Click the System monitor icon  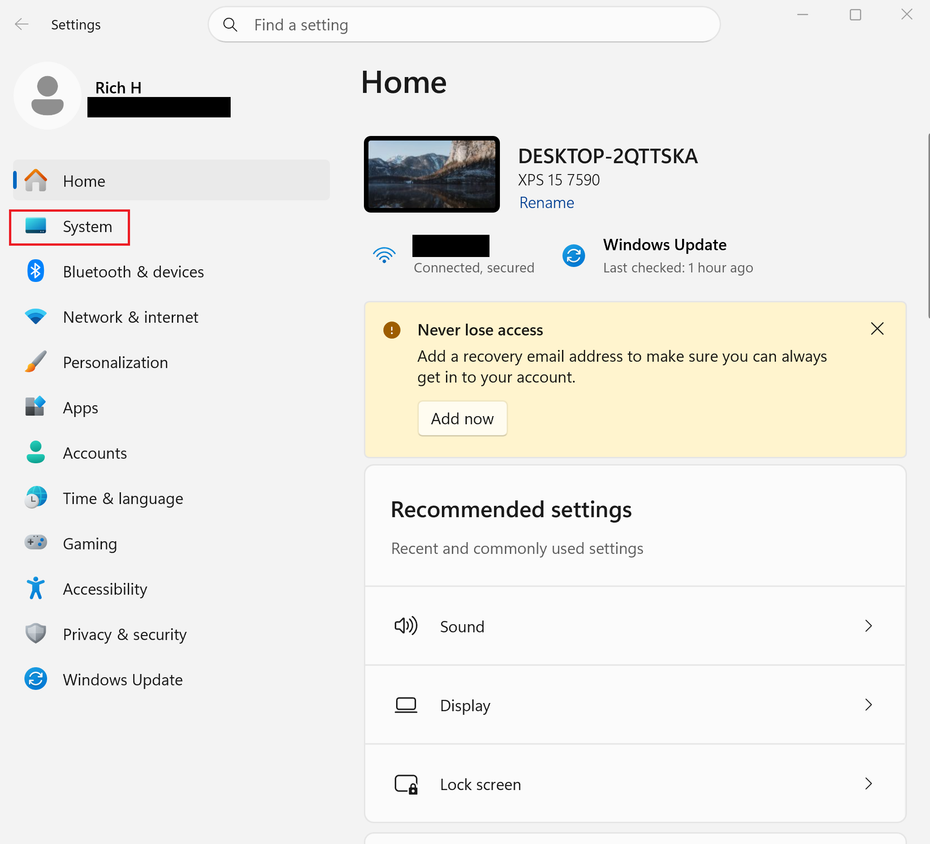(36, 226)
